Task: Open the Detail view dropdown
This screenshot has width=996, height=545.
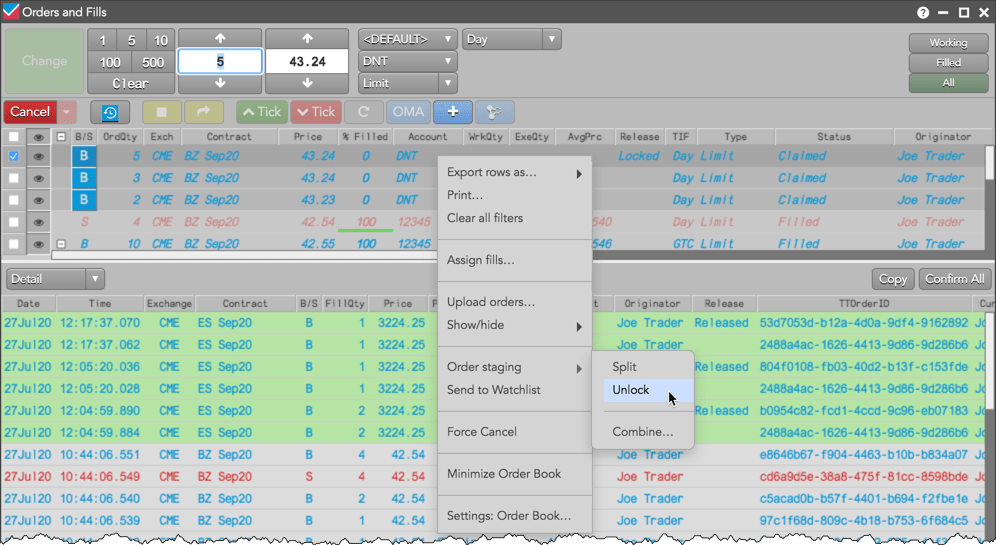Action: pyautogui.click(x=55, y=279)
